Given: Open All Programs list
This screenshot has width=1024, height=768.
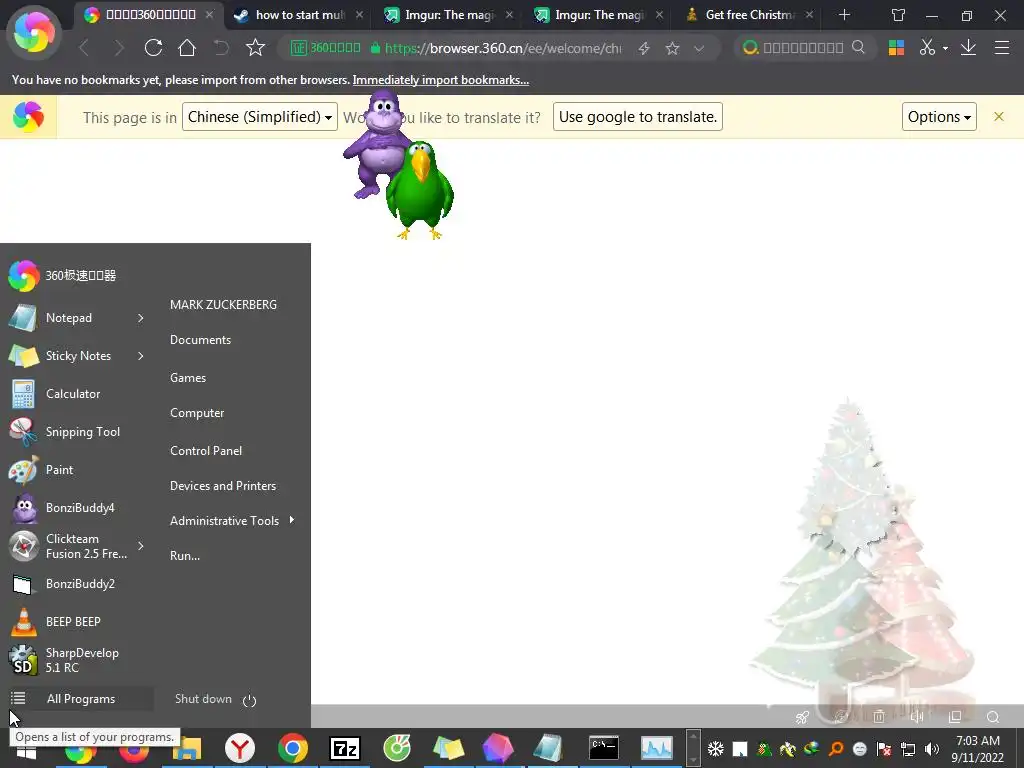Looking at the screenshot, I should (80, 699).
